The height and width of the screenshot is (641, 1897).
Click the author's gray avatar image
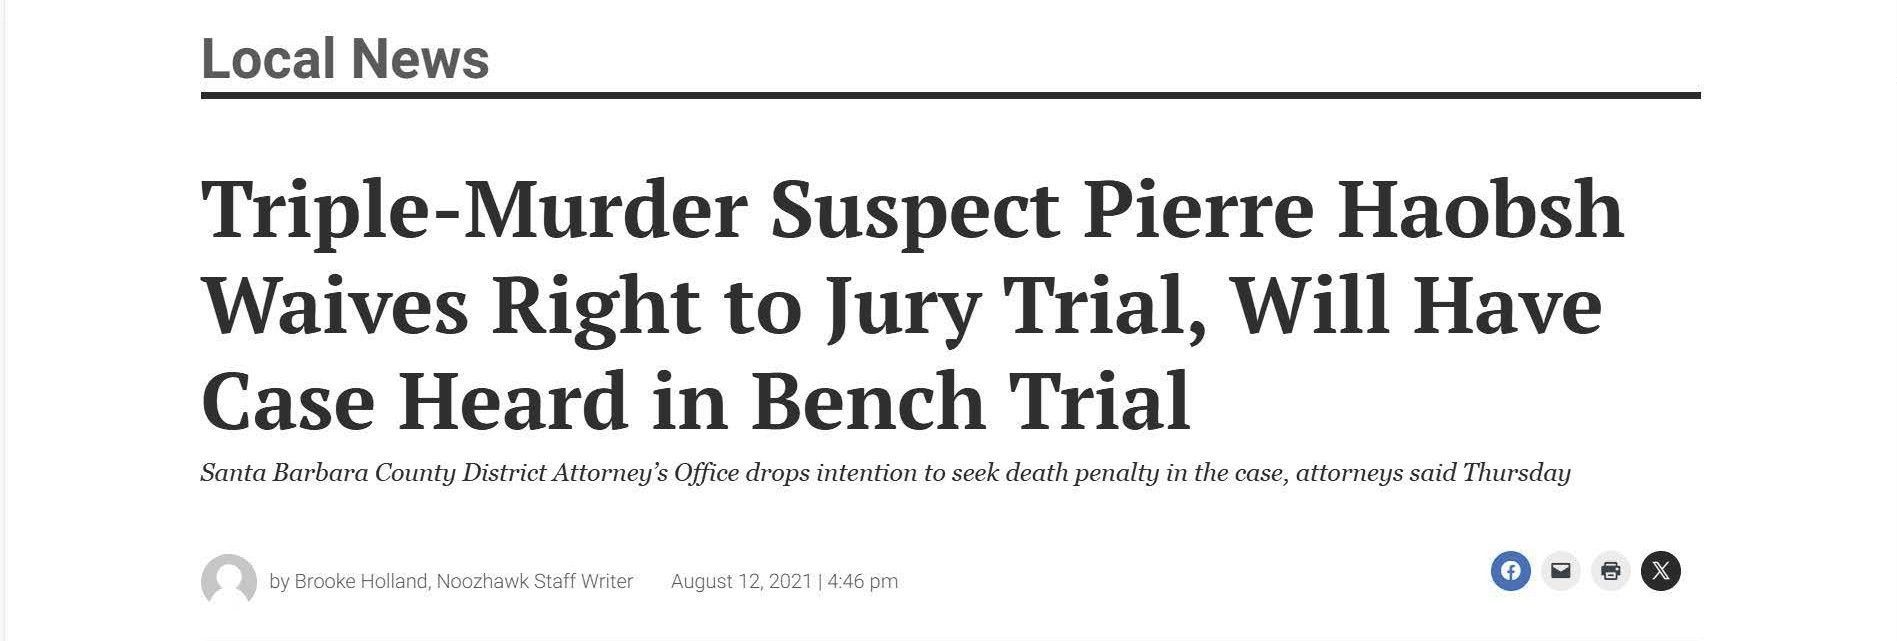coord(229,580)
